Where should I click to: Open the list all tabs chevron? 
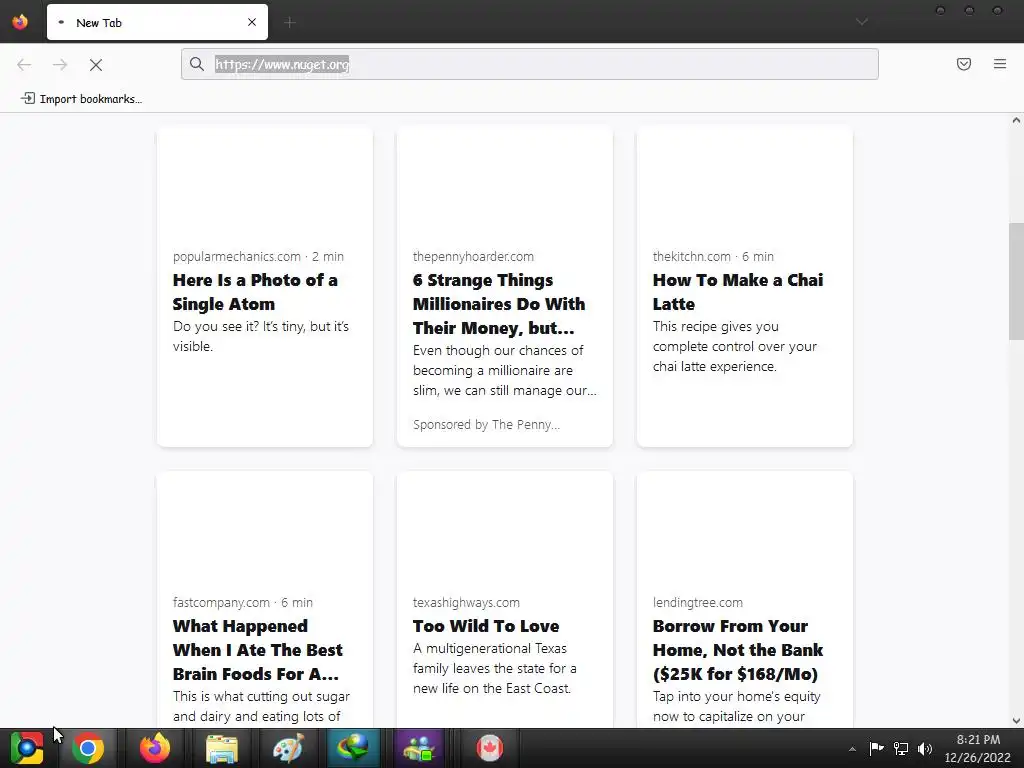(x=862, y=22)
